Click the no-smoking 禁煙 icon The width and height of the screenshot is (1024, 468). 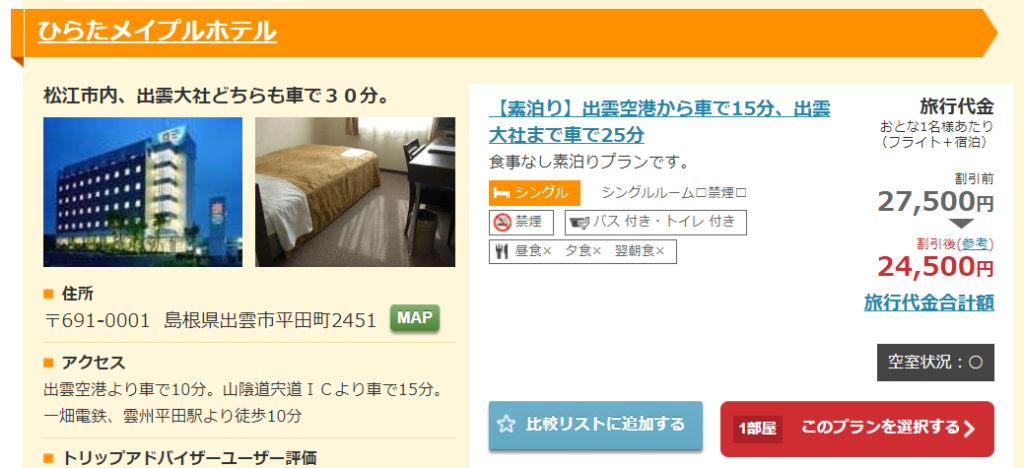click(x=502, y=222)
